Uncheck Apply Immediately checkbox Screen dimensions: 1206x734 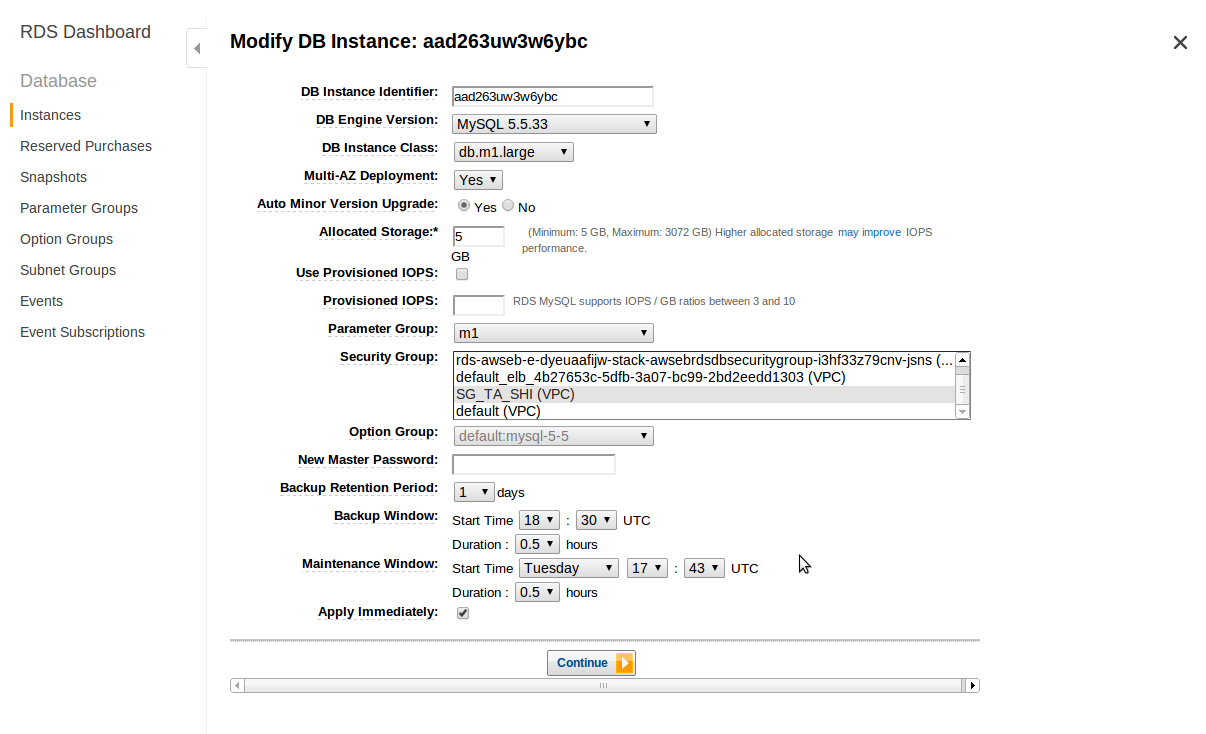(x=463, y=613)
